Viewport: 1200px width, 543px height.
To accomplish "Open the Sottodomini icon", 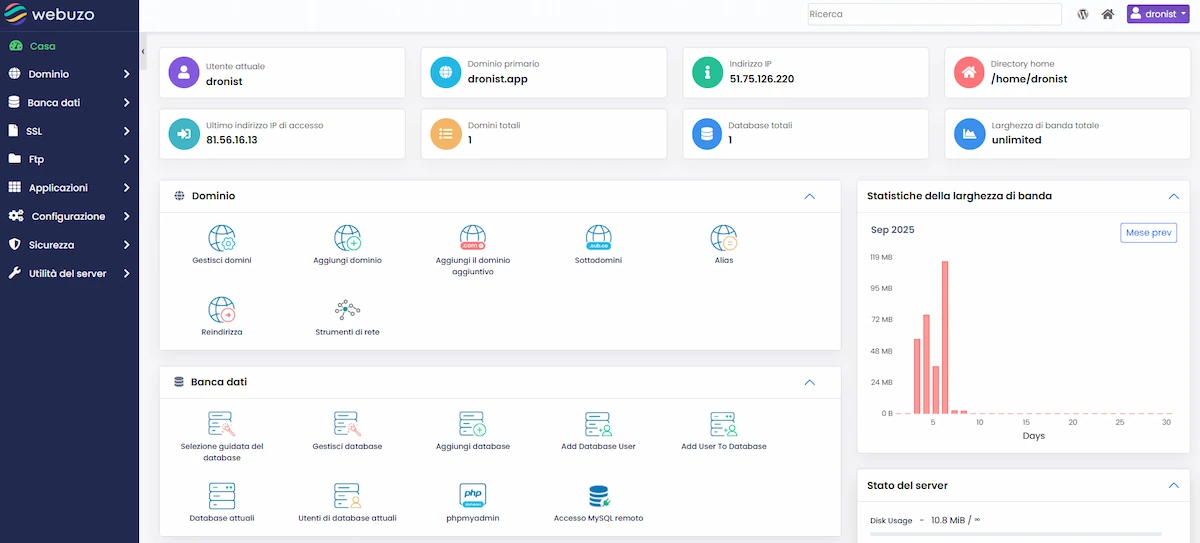I will (x=598, y=239).
